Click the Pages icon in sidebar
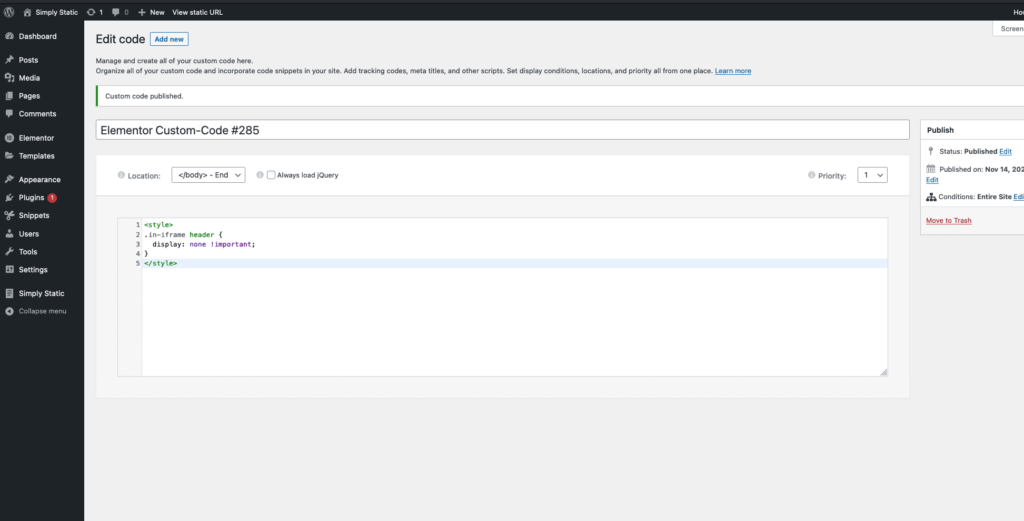Screen dimensions: 1024x521 [x=9, y=96]
